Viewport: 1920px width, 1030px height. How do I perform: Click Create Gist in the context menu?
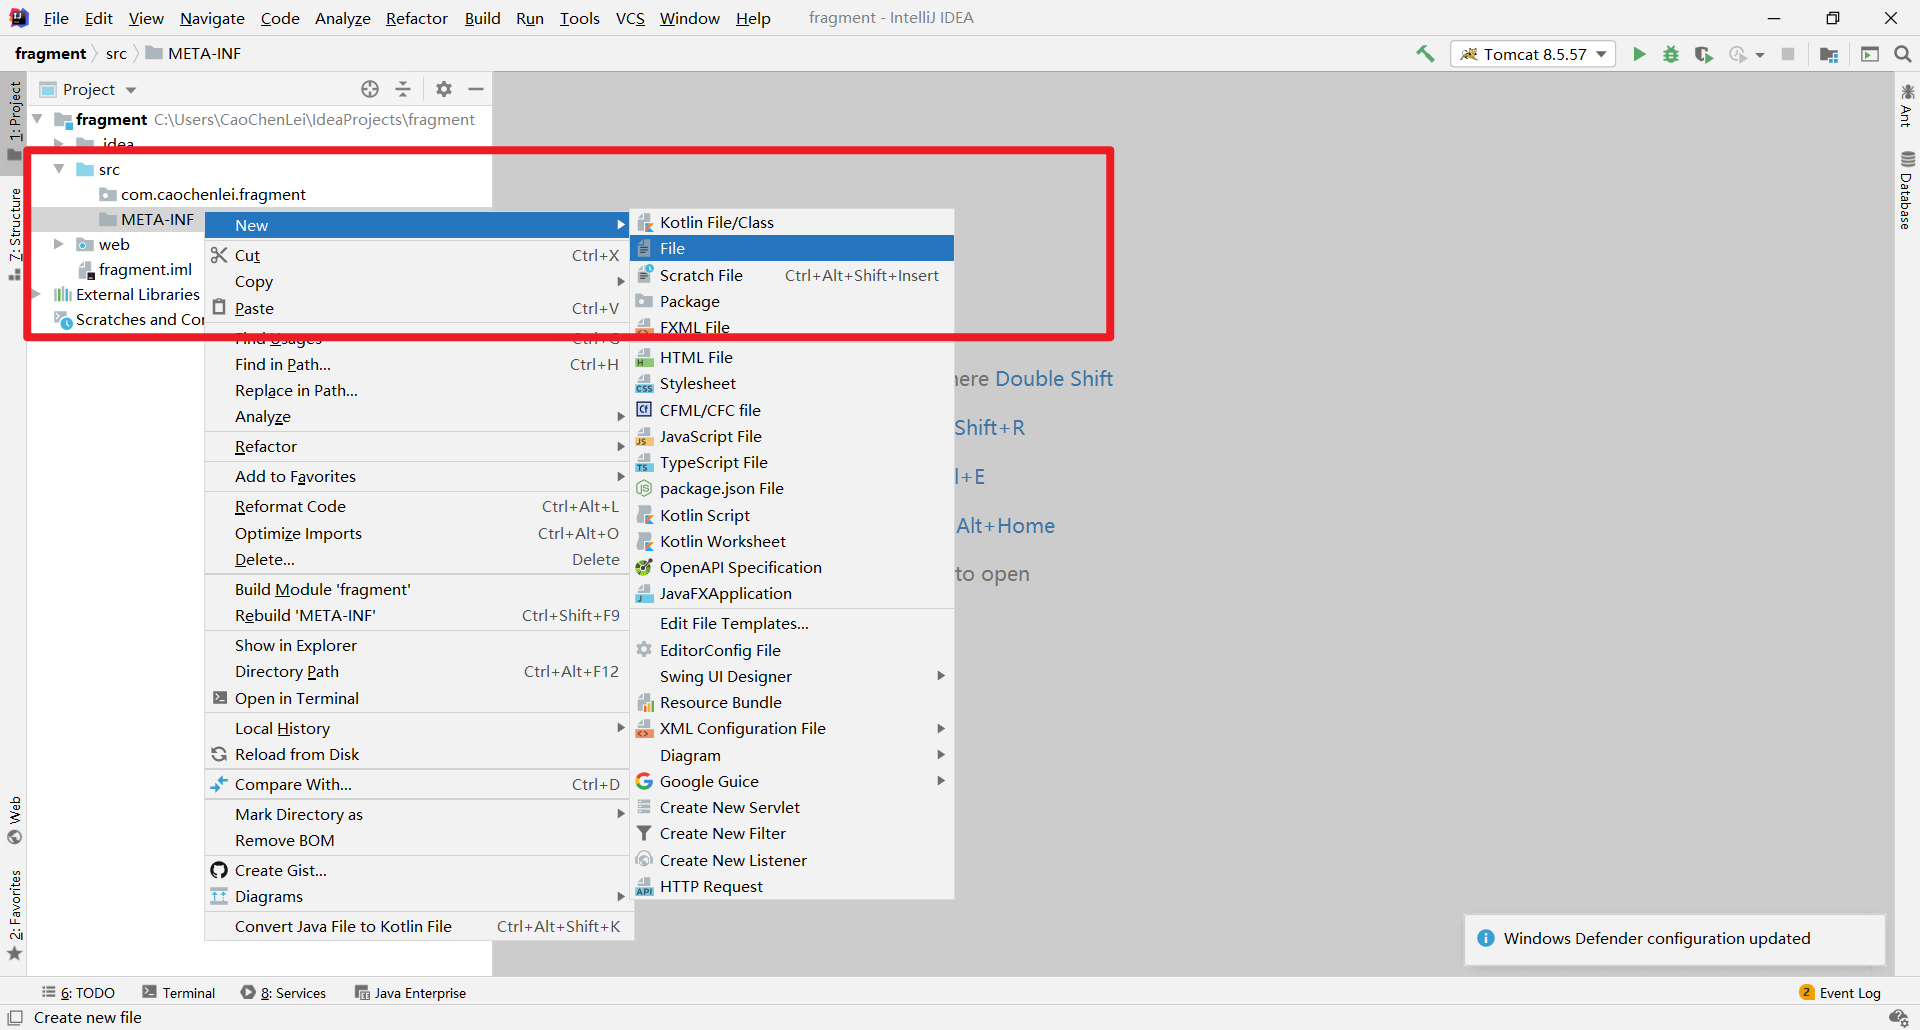[x=418, y=870]
